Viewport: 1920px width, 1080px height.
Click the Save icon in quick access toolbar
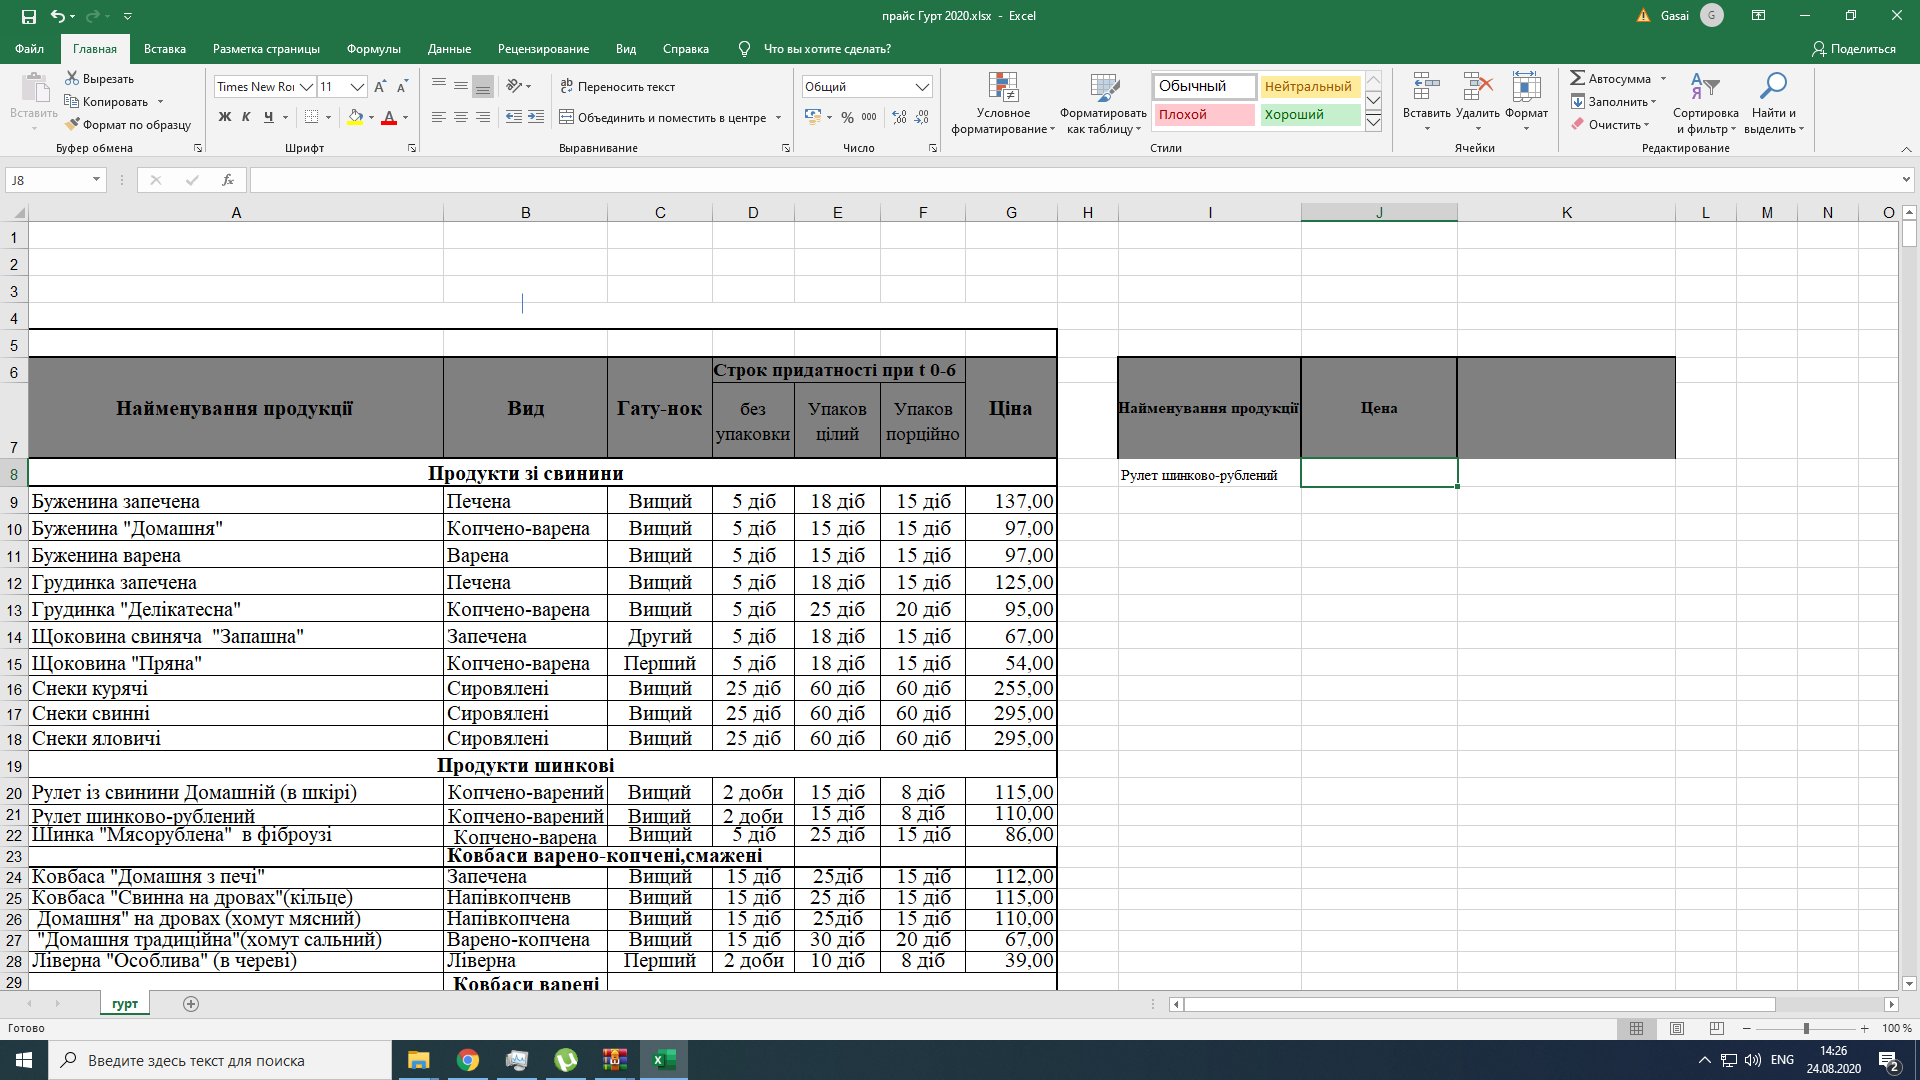[28, 16]
